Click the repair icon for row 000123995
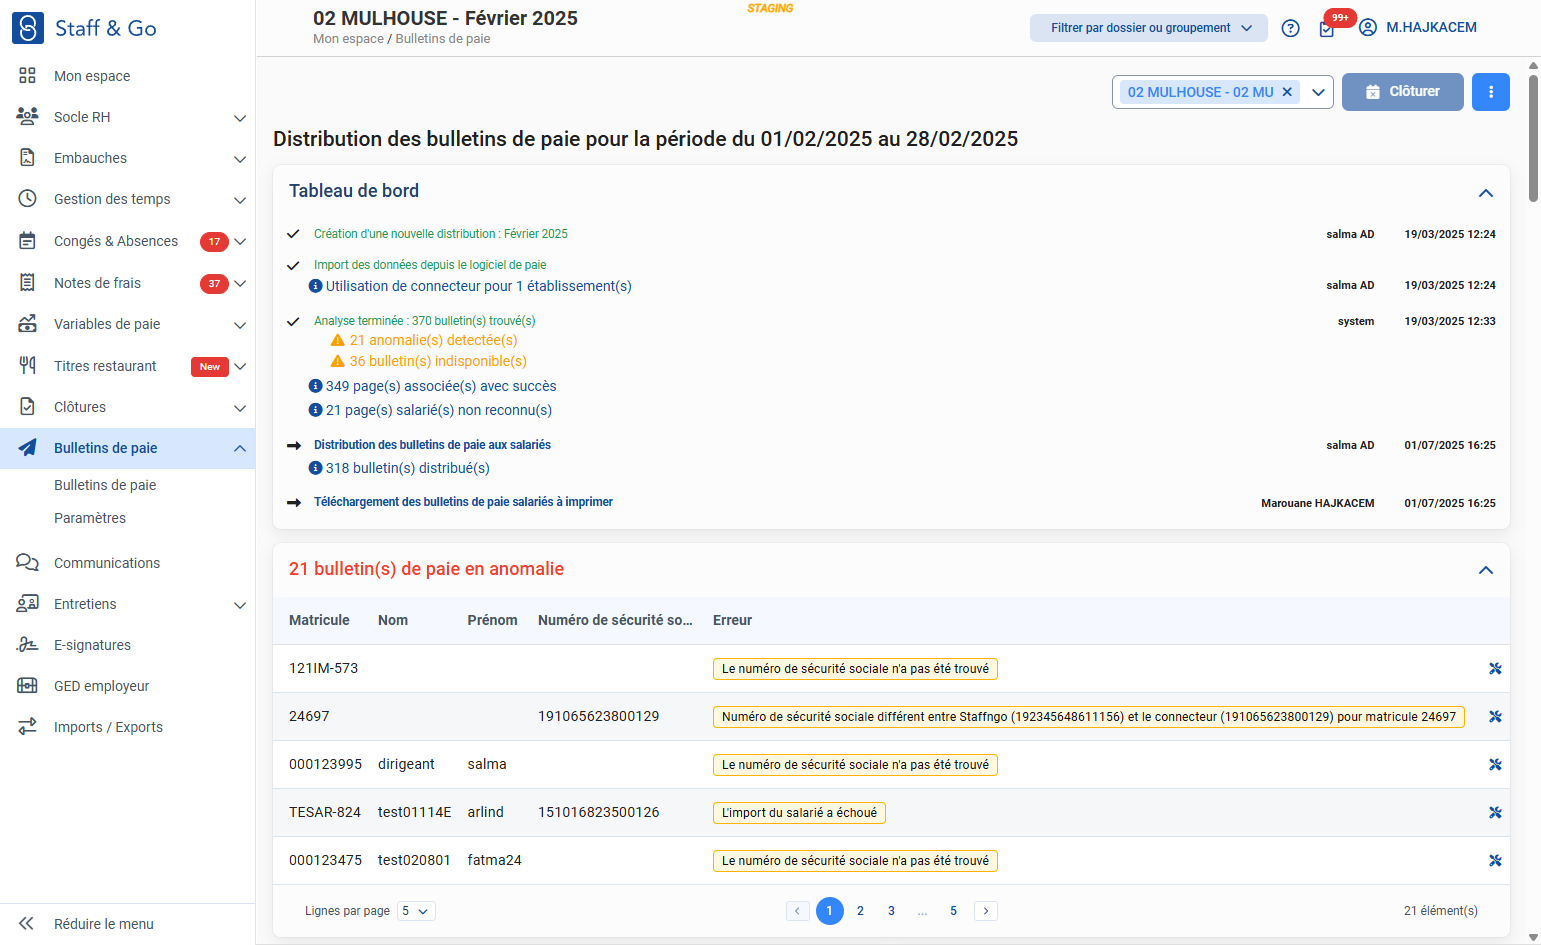The image size is (1541, 945). click(1495, 765)
